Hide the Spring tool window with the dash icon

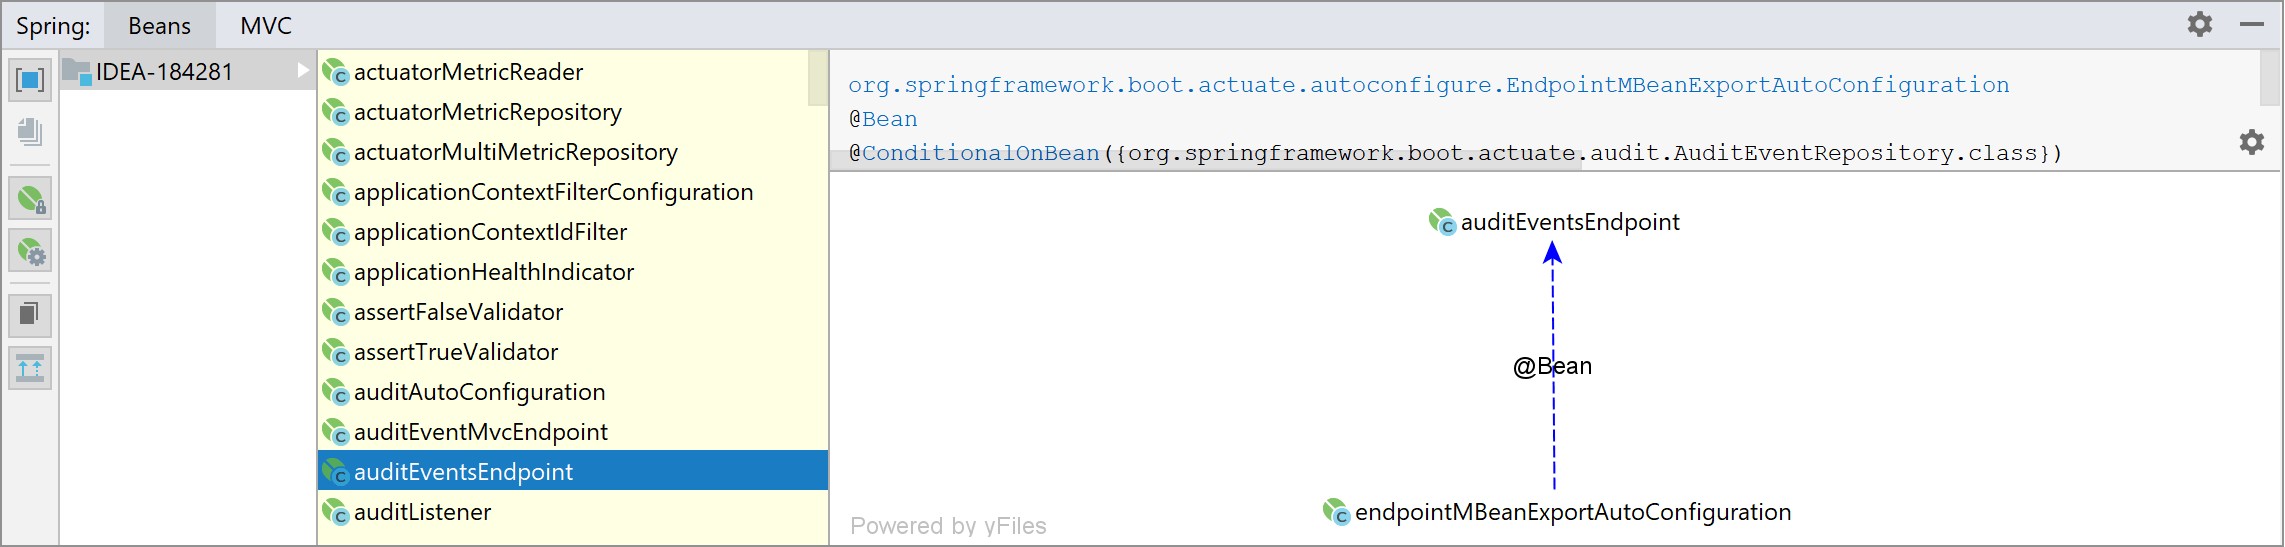(x=2251, y=24)
